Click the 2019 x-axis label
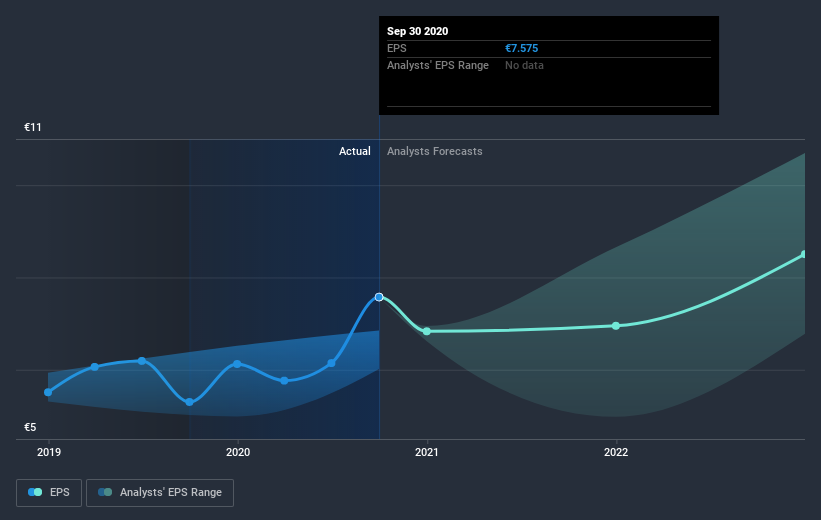Image resolution: width=821 pixels, height=520 pixels. pos(49,452)
